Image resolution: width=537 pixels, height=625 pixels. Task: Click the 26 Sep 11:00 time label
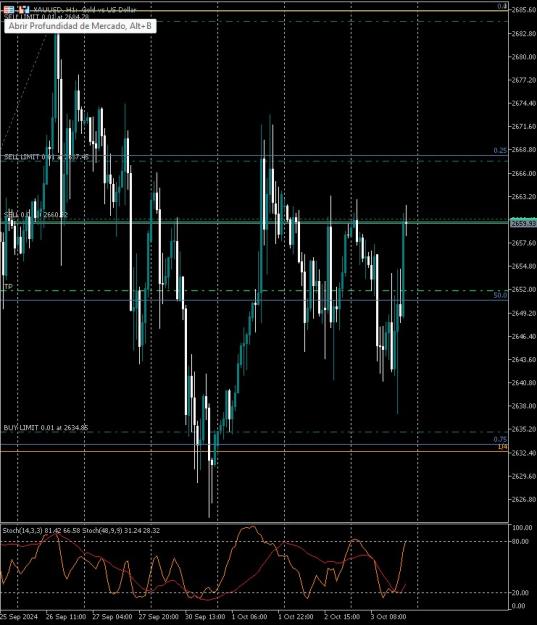point(66,617)
